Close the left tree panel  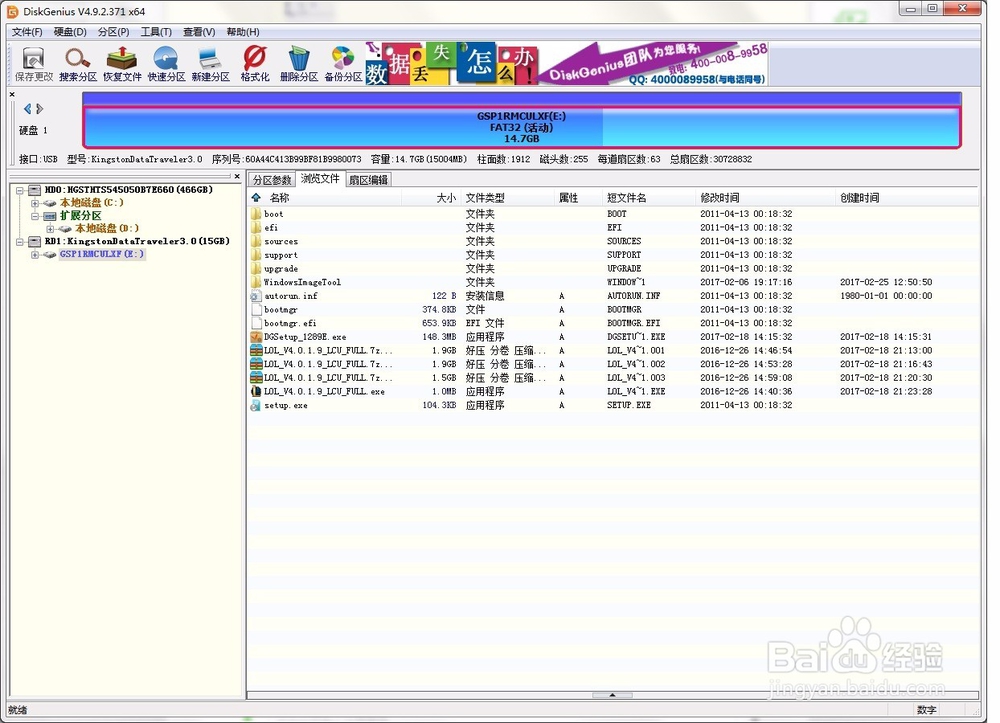[x=237, y=177]
